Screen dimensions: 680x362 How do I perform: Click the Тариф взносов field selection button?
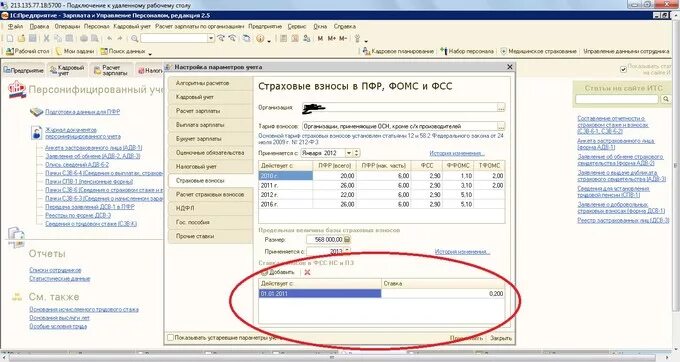tap(501, 126)
